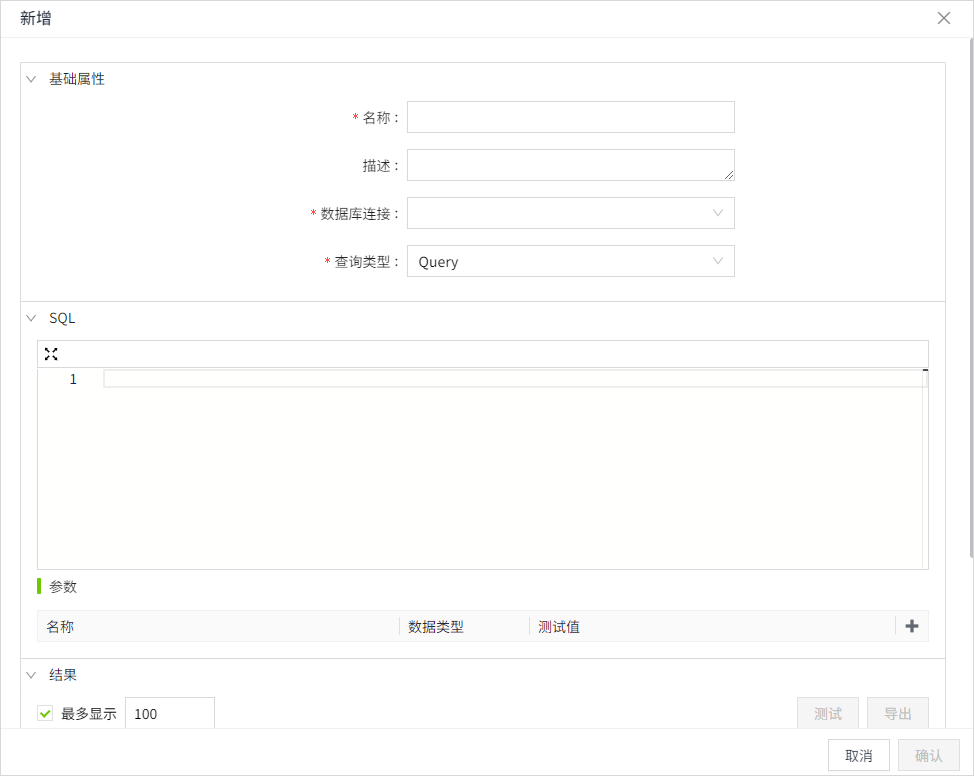Collapse the 结果 section
974x776 pixels.
[x=31, y=675]
